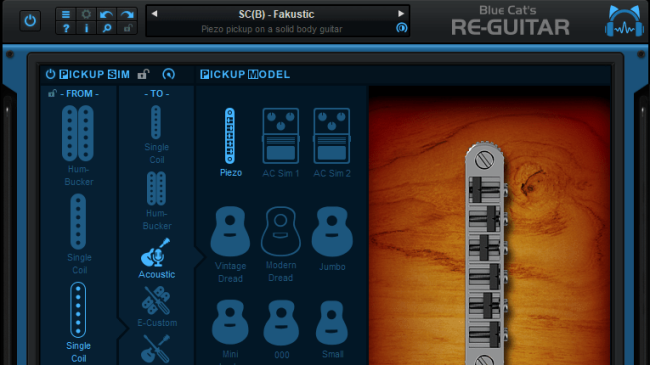Toggle the main plugin power button
The width and height of the screenshot is (650, 365).
click(x=30, y=20)
